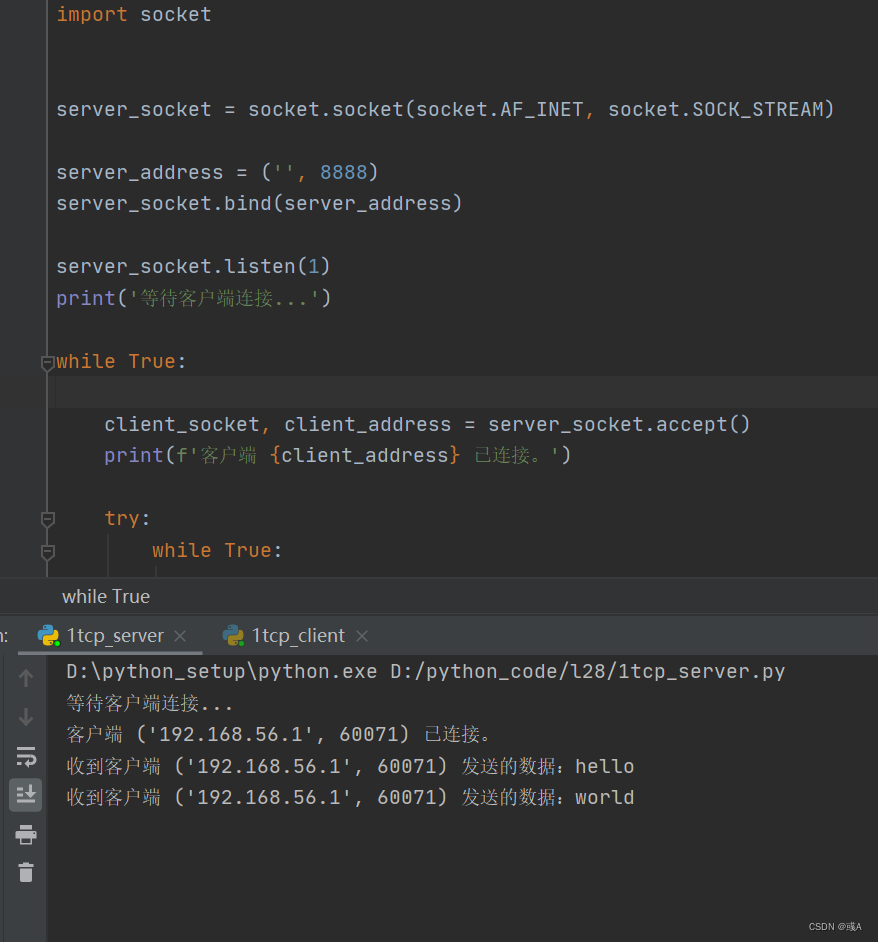878x942 pixels.
Task: Click the Up the stack trace arrow
Action: click(25, 678)
